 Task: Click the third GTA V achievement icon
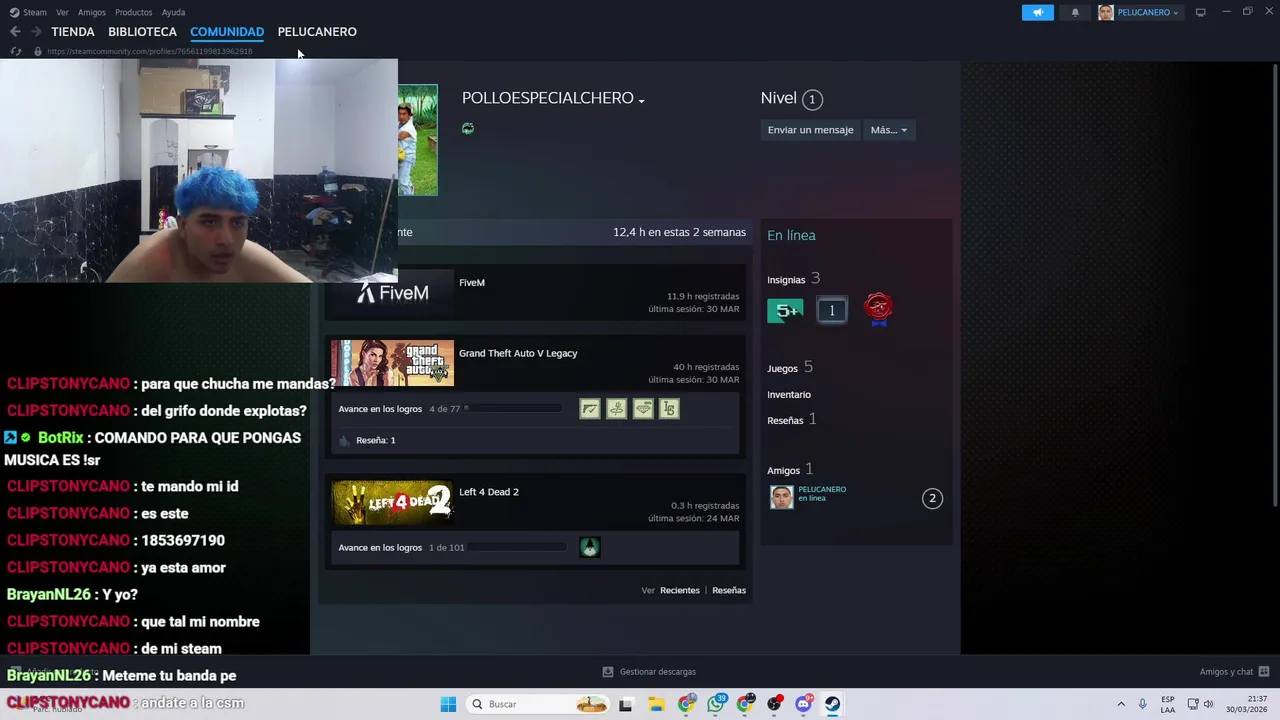[x=643, y=409]
